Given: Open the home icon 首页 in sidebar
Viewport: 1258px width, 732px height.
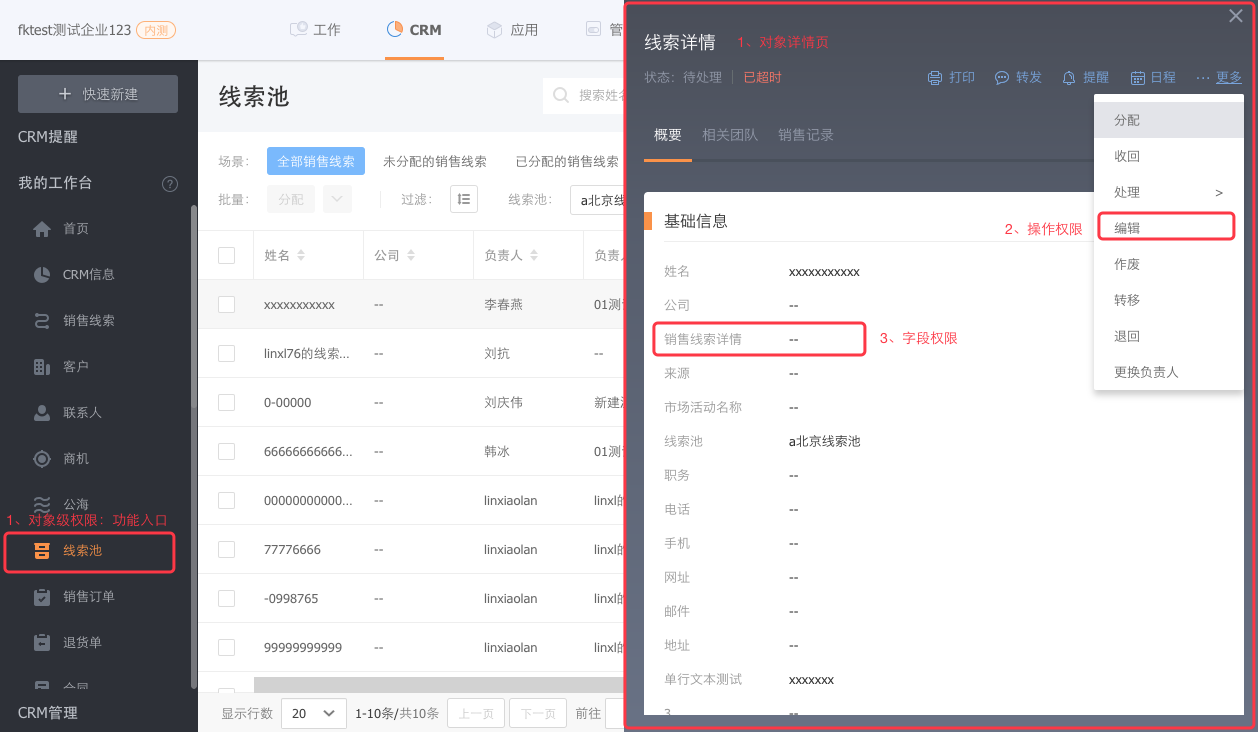Looking at the screenshot, I should (42, 229).
